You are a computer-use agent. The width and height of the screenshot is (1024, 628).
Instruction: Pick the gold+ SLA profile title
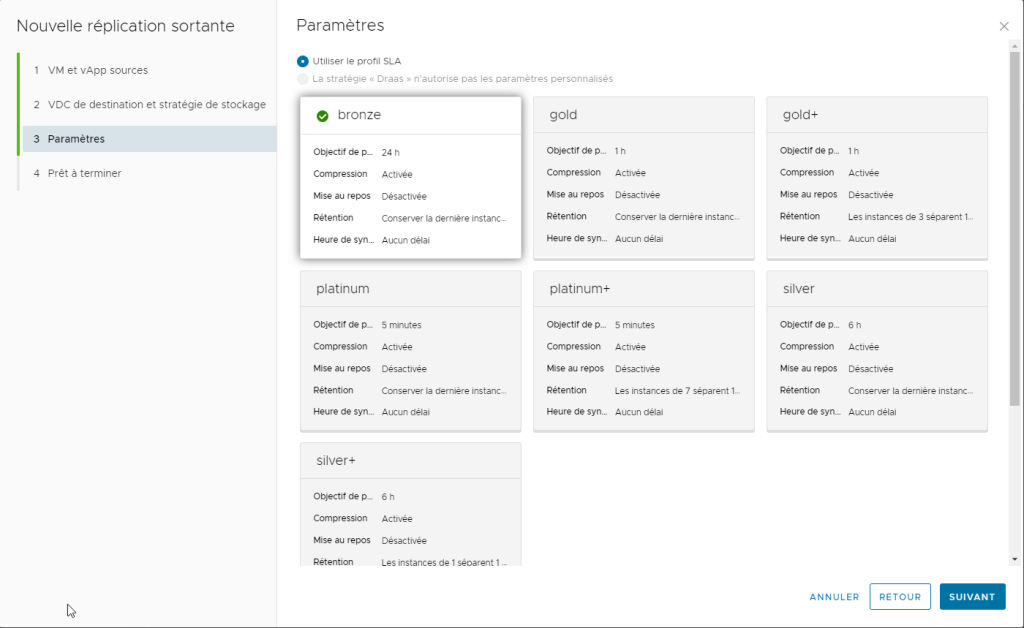(x=800, y=115)
